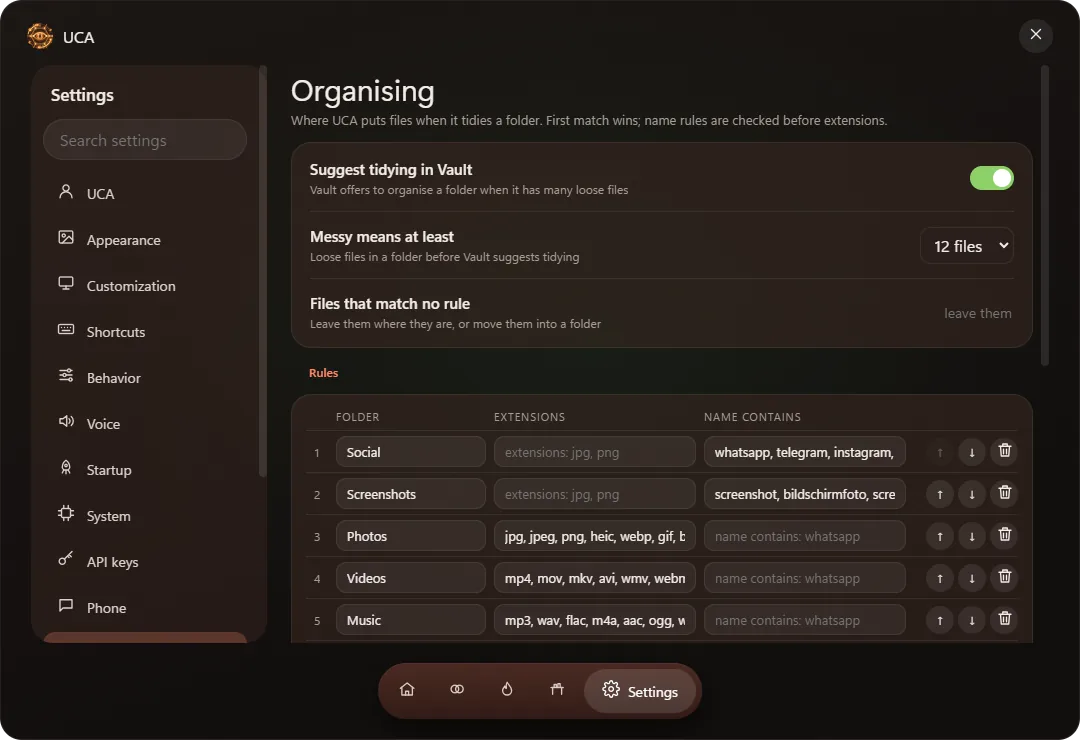Open Customization settings section

[145, 286]
